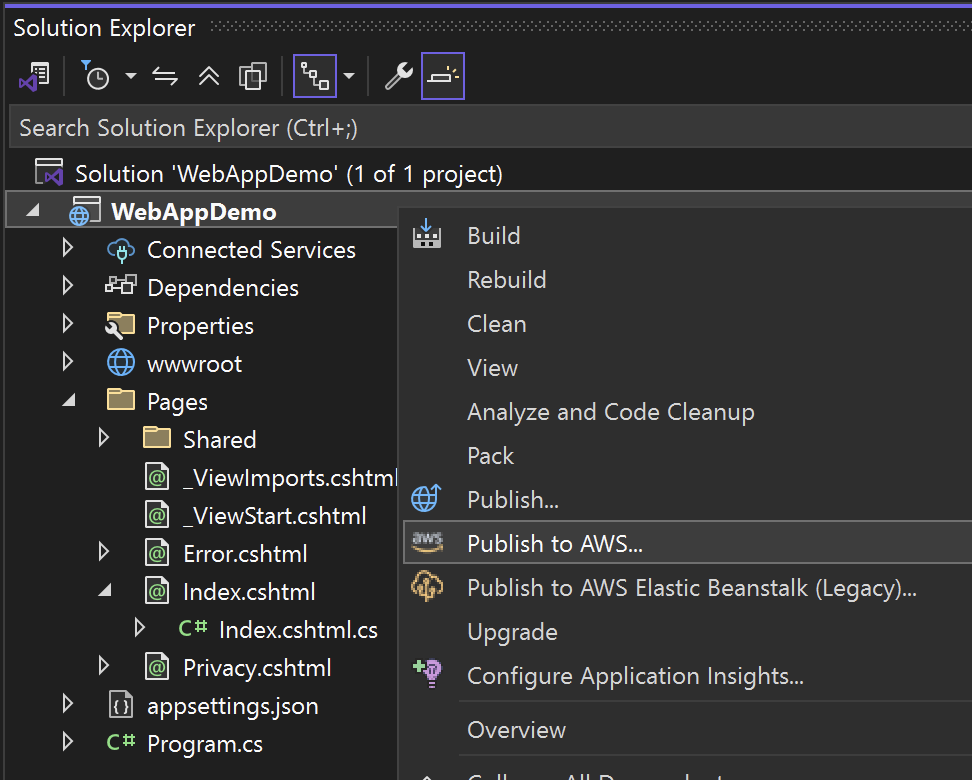Viewport: 972px width, 780px height.
Task: Select Solution 'WebAppDemo' node
Action: 288,174
